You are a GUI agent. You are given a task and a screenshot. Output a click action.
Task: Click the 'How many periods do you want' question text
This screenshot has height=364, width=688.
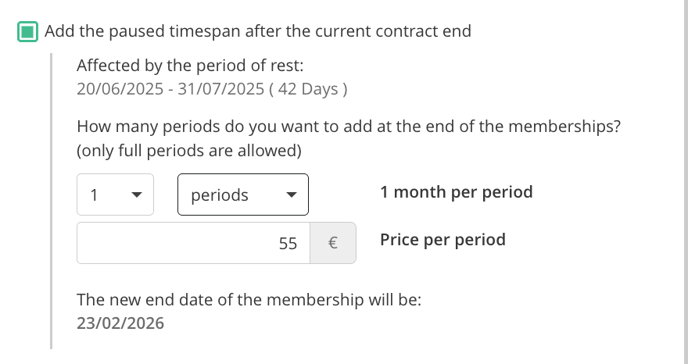pyautogui.click(x=349, y=127)
